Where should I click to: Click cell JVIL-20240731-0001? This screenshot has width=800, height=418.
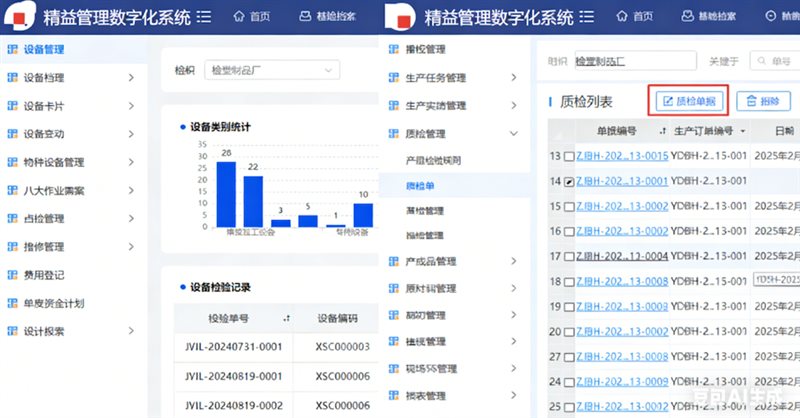pos(234,347)
